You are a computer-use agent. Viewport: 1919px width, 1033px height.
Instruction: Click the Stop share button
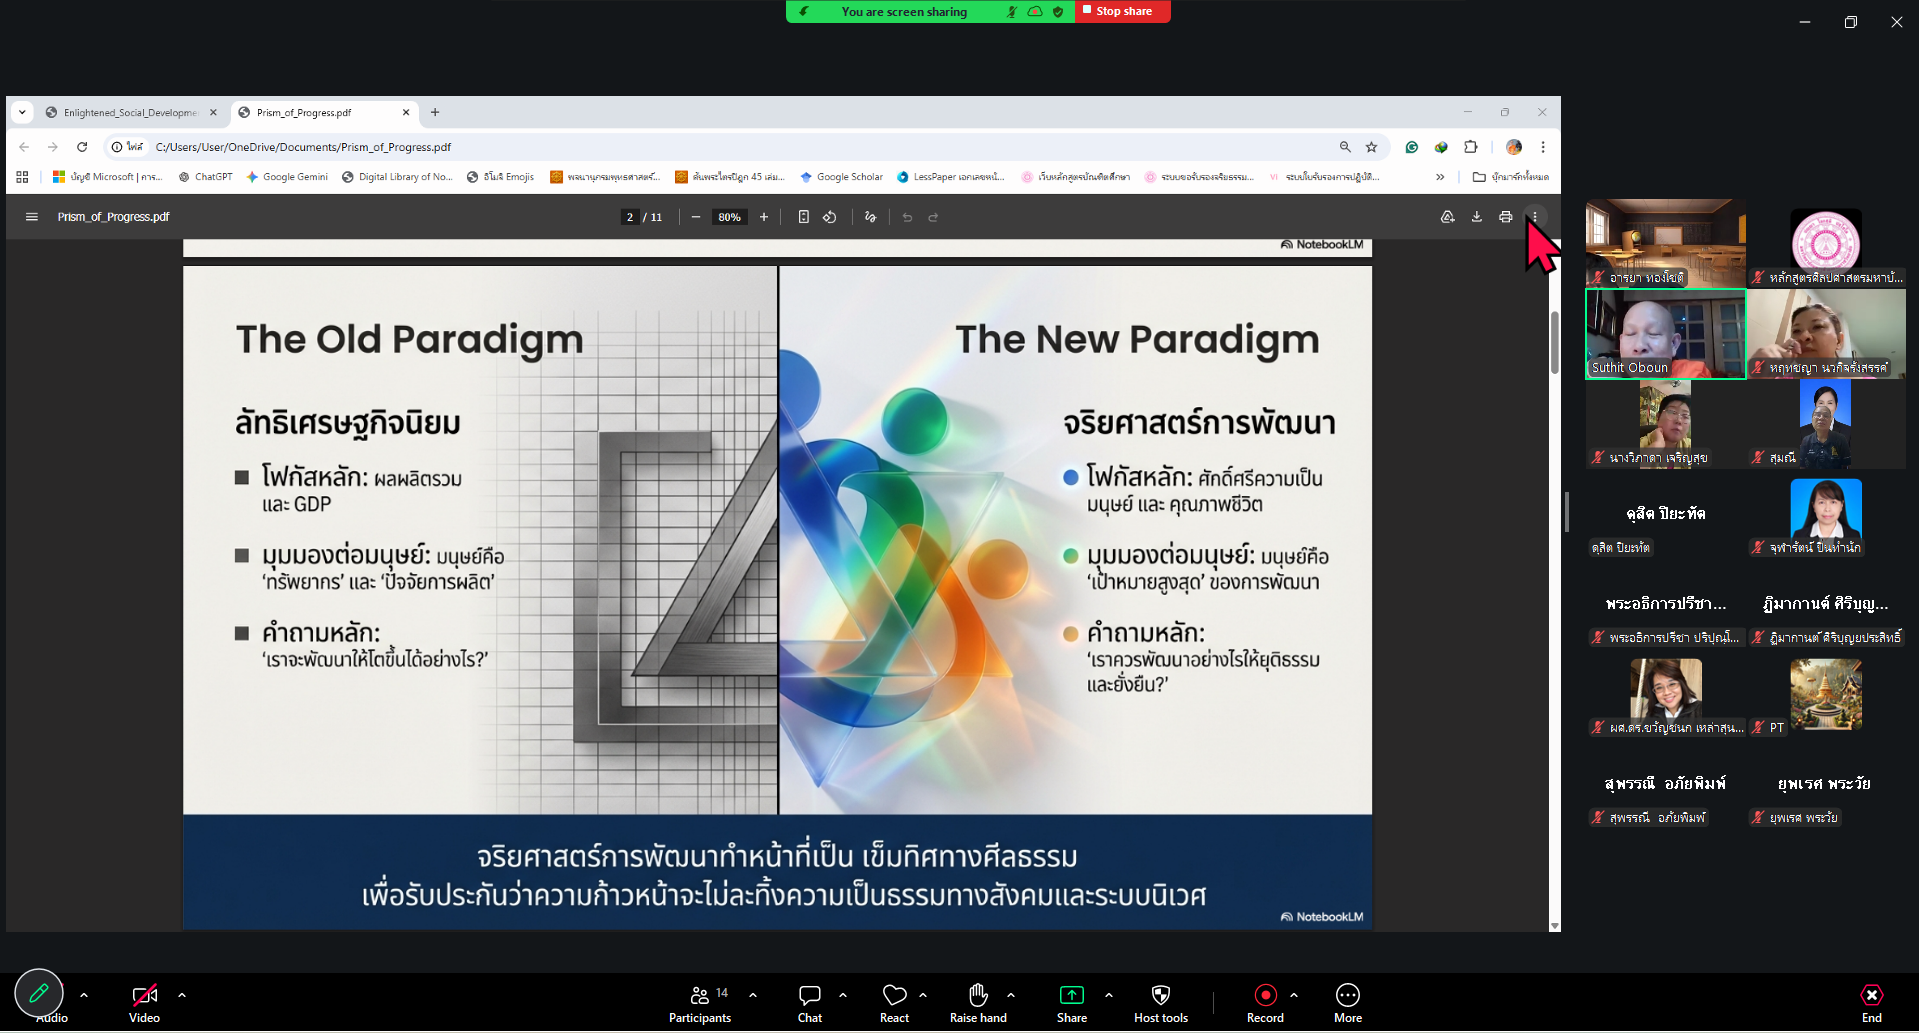(x=1123, y=11)
